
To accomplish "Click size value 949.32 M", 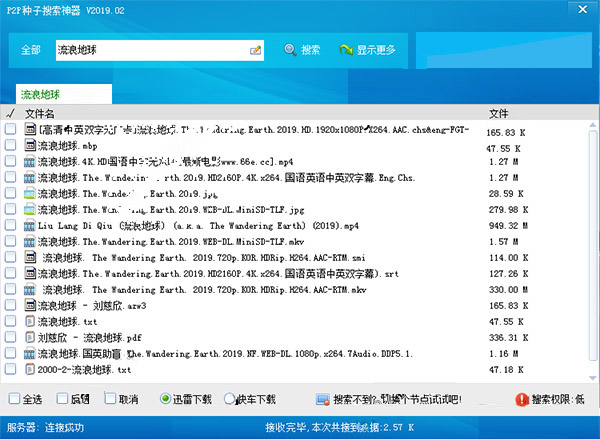I will (508, 226).
